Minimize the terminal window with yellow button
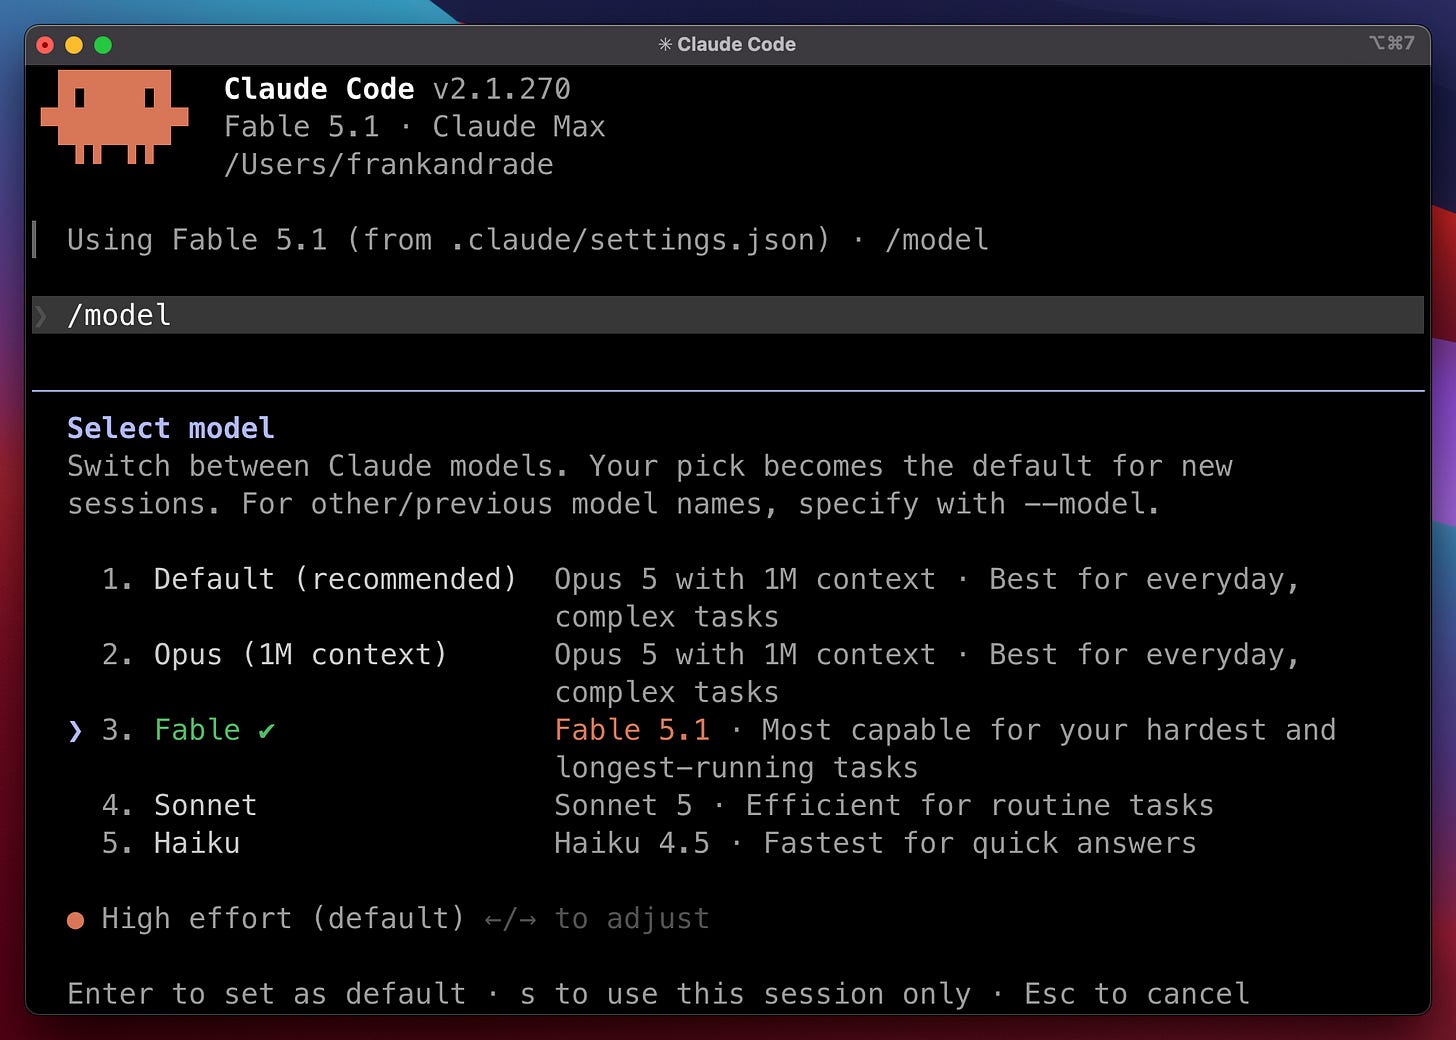1456x1040 pixels. click(74, 45)
